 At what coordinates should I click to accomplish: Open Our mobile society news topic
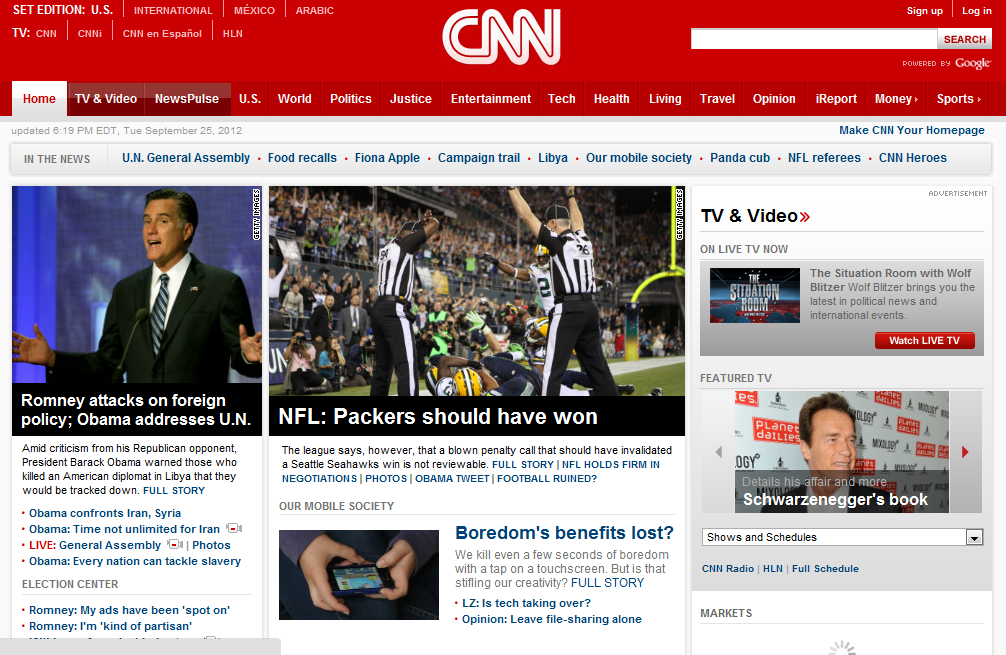[x=638, y=158]
